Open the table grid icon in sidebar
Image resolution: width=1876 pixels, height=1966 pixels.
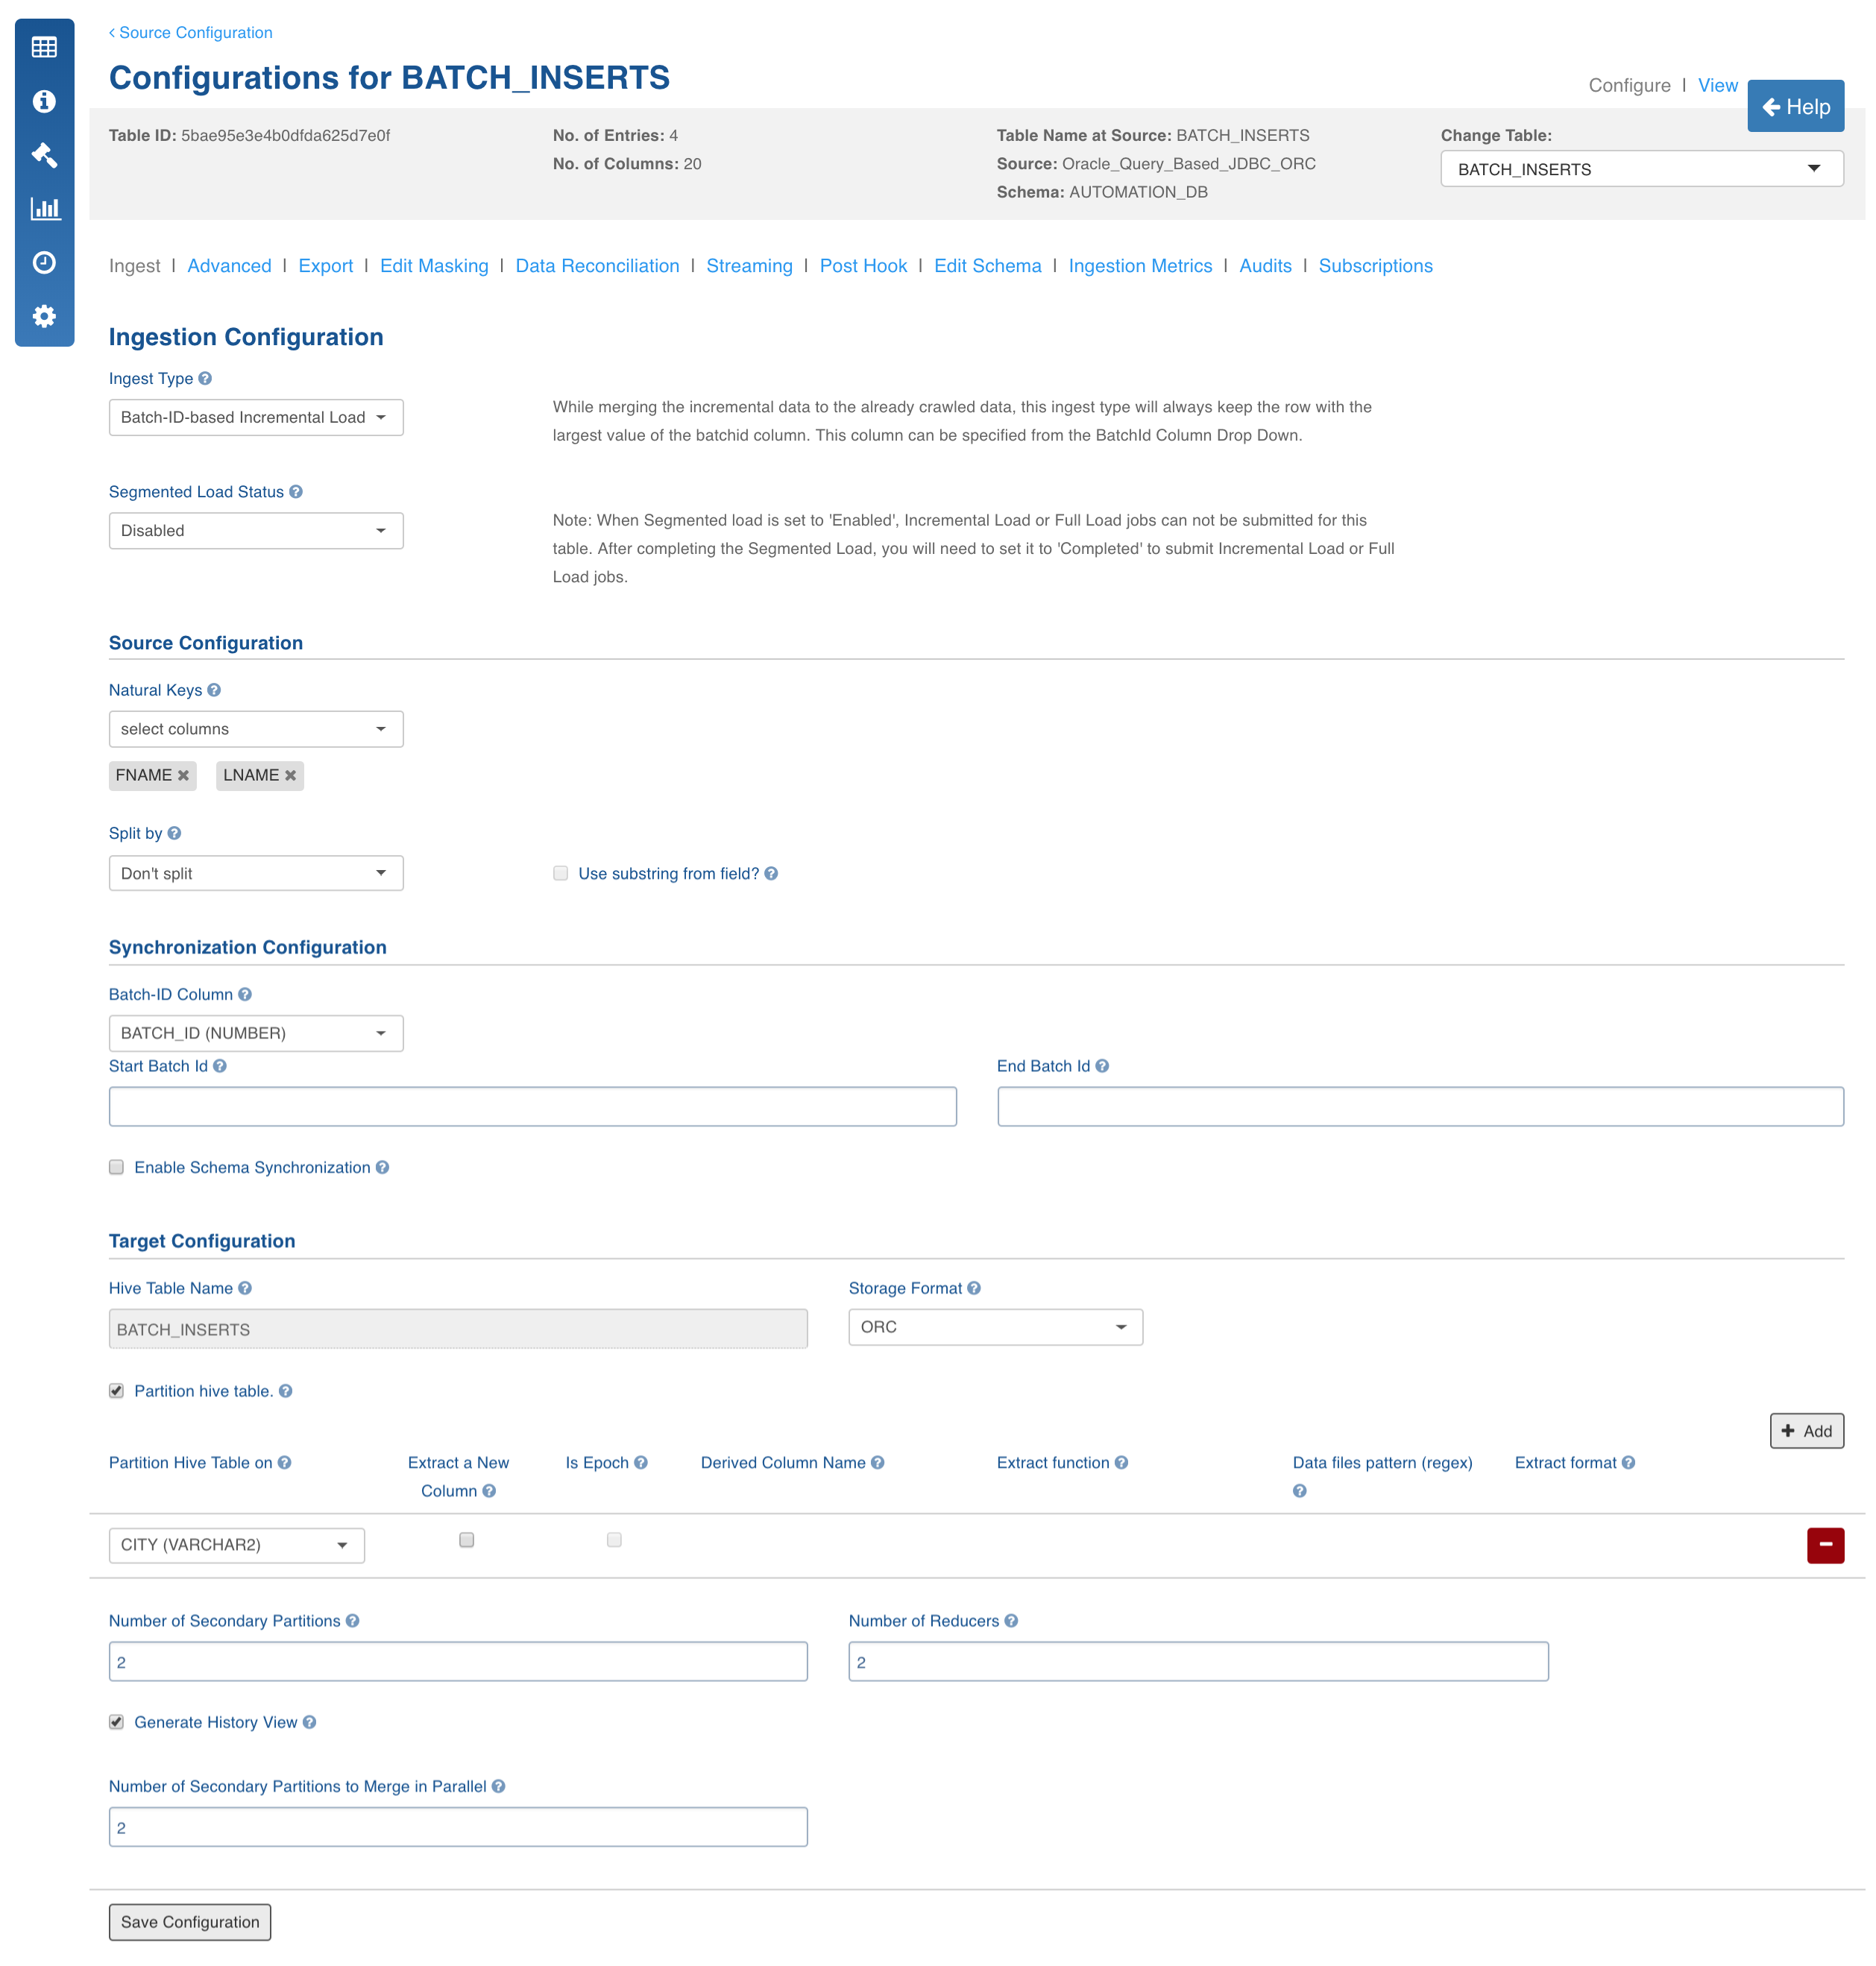pos(44,47)
